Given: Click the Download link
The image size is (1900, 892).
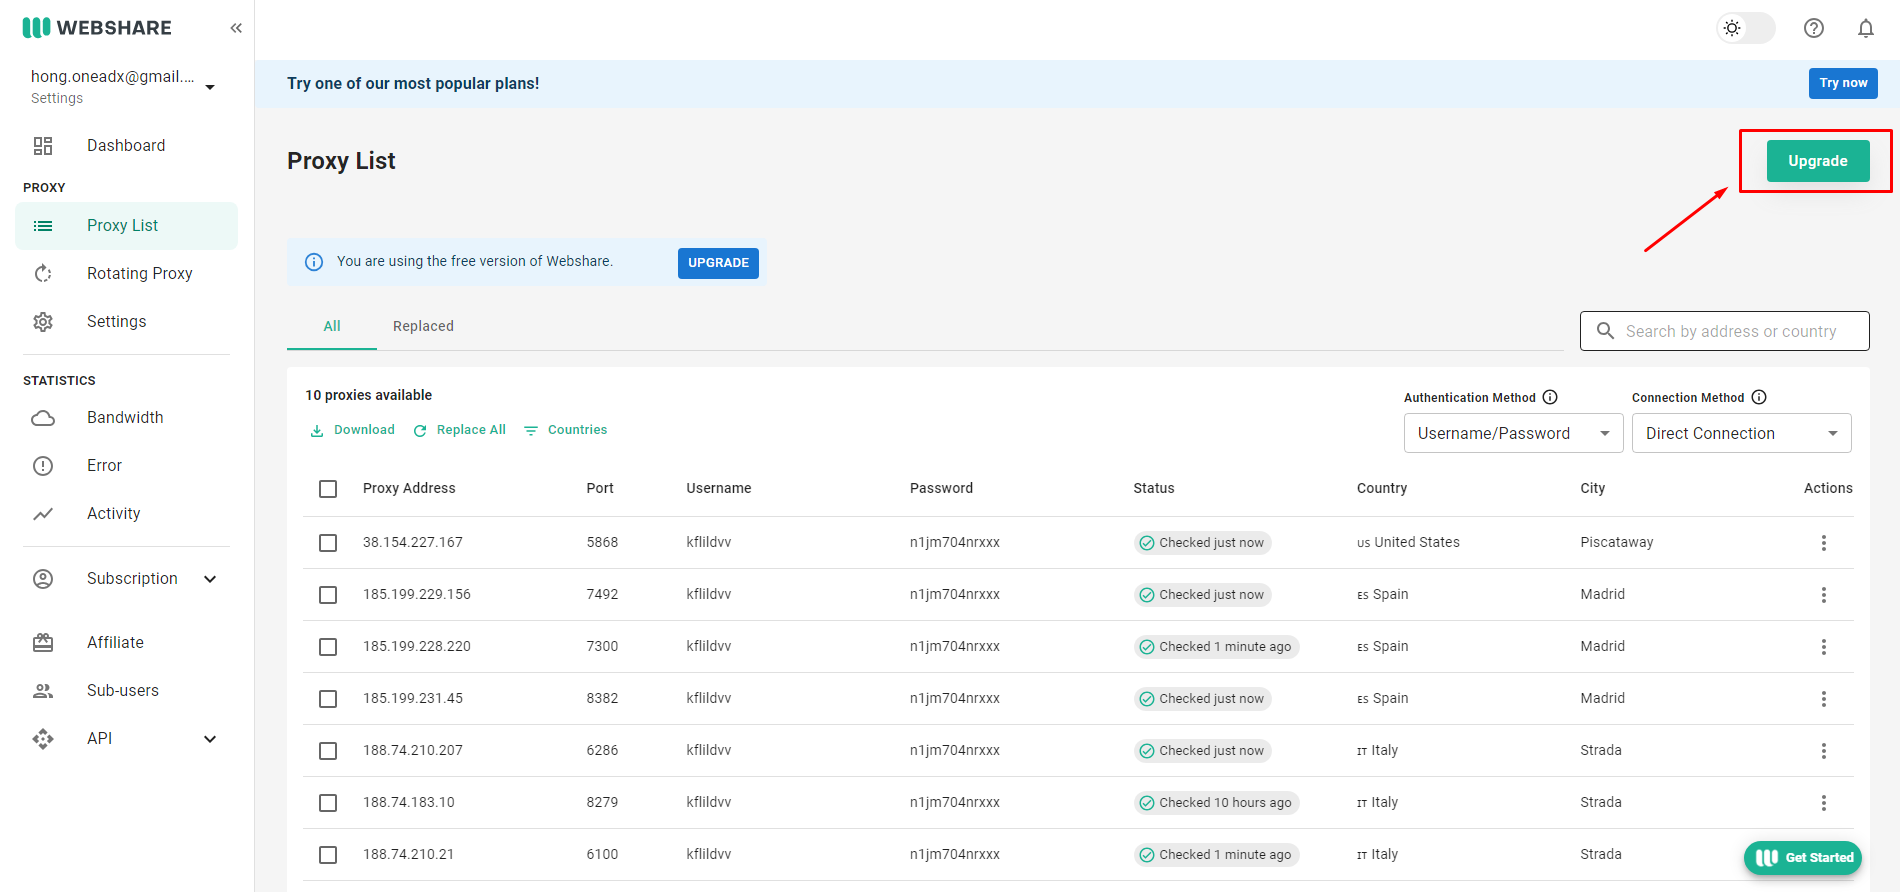Looking at the screenshot, I should [x=353, y=430].
